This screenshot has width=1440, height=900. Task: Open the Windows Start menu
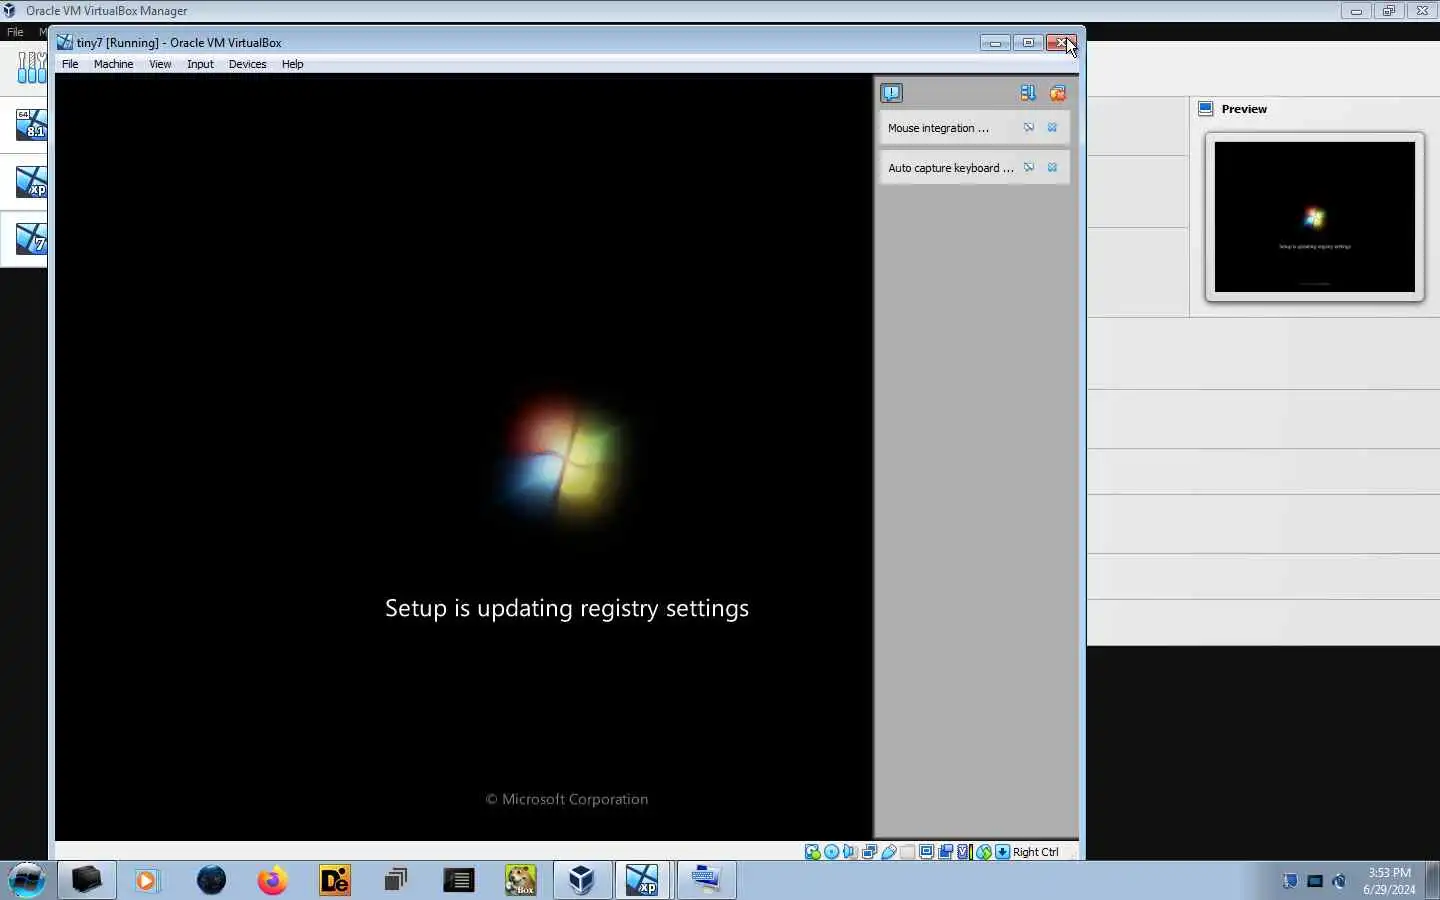27,880
